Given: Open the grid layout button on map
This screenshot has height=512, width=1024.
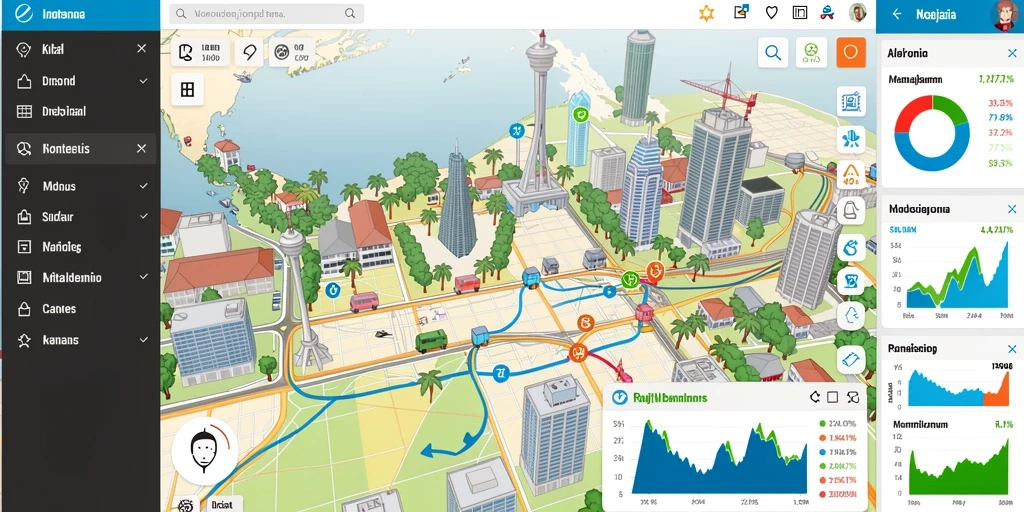Looking at the screenshot, I should [187, 89].
